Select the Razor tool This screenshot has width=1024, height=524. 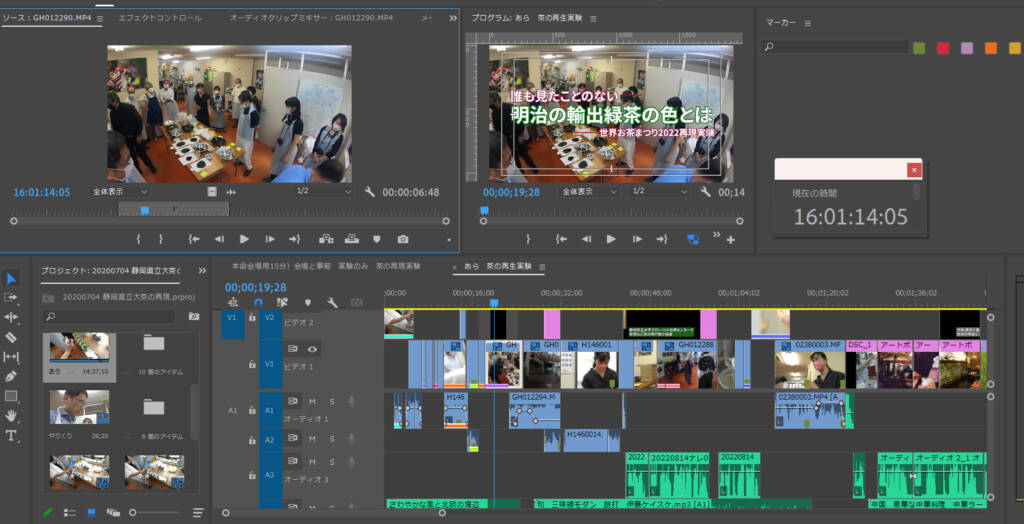pyautogui.click(x=11, y=337)
